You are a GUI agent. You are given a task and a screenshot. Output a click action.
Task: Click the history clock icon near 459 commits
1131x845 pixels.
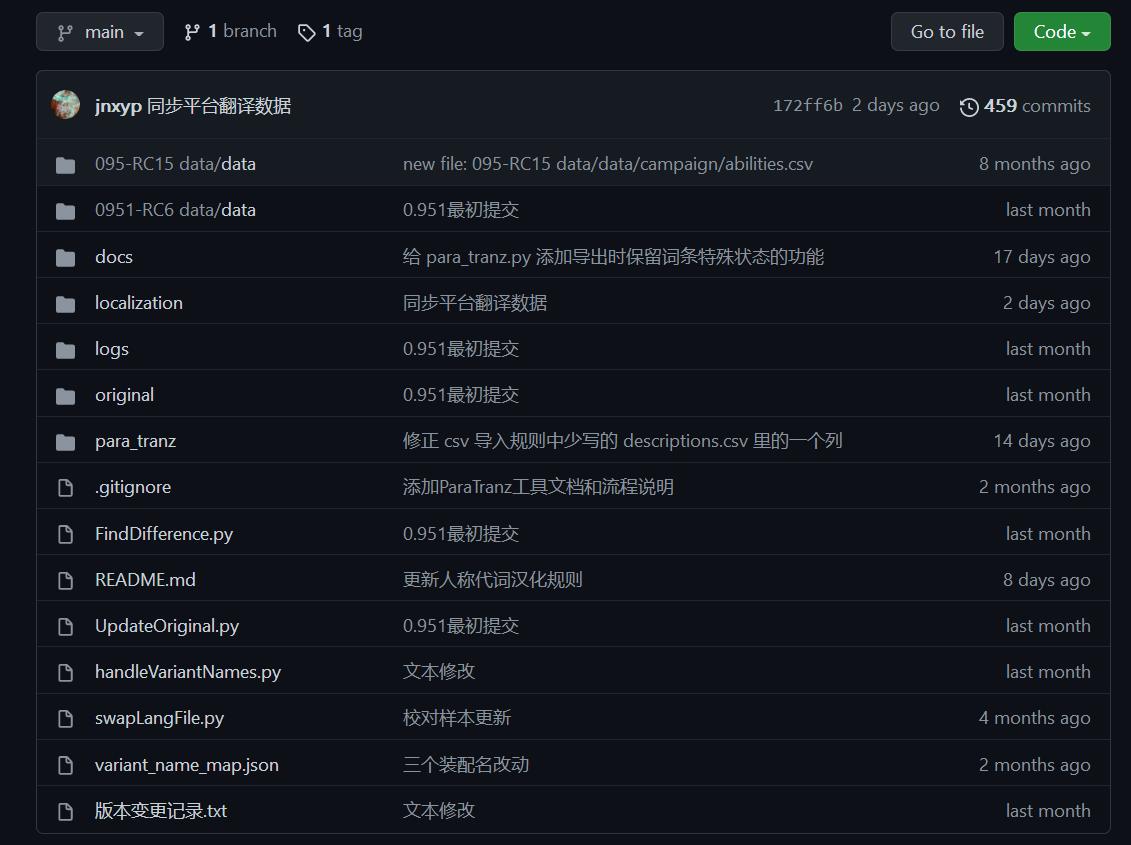[x=968, y=106]
